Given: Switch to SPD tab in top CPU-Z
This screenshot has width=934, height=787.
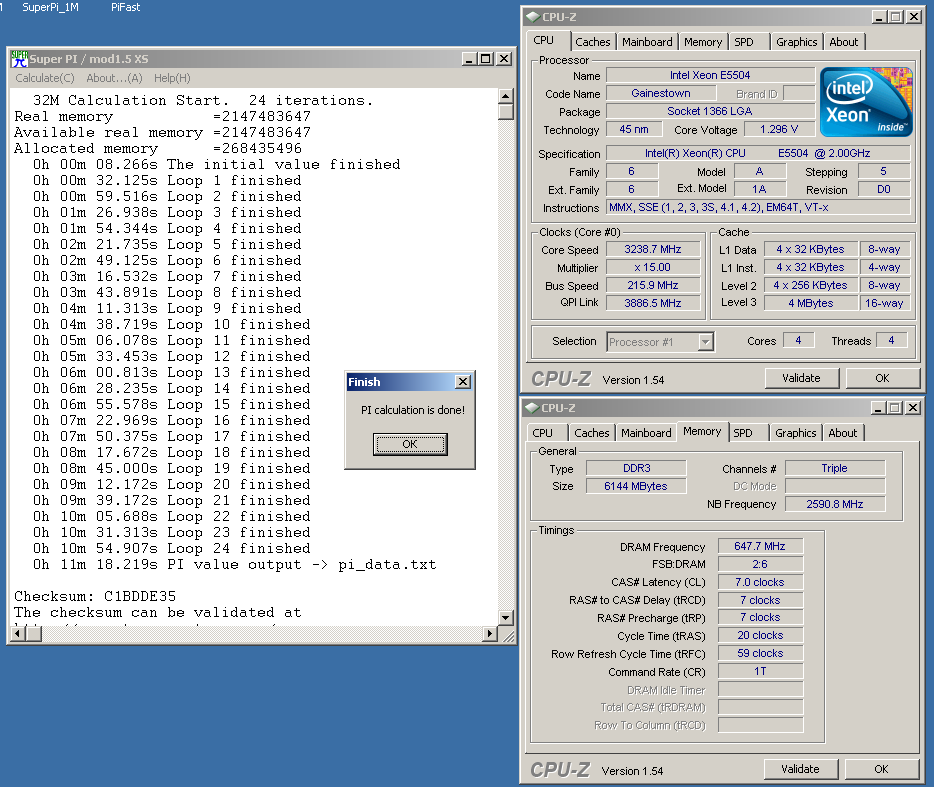Looking at the screenshot, I should [x=745, y=42].
